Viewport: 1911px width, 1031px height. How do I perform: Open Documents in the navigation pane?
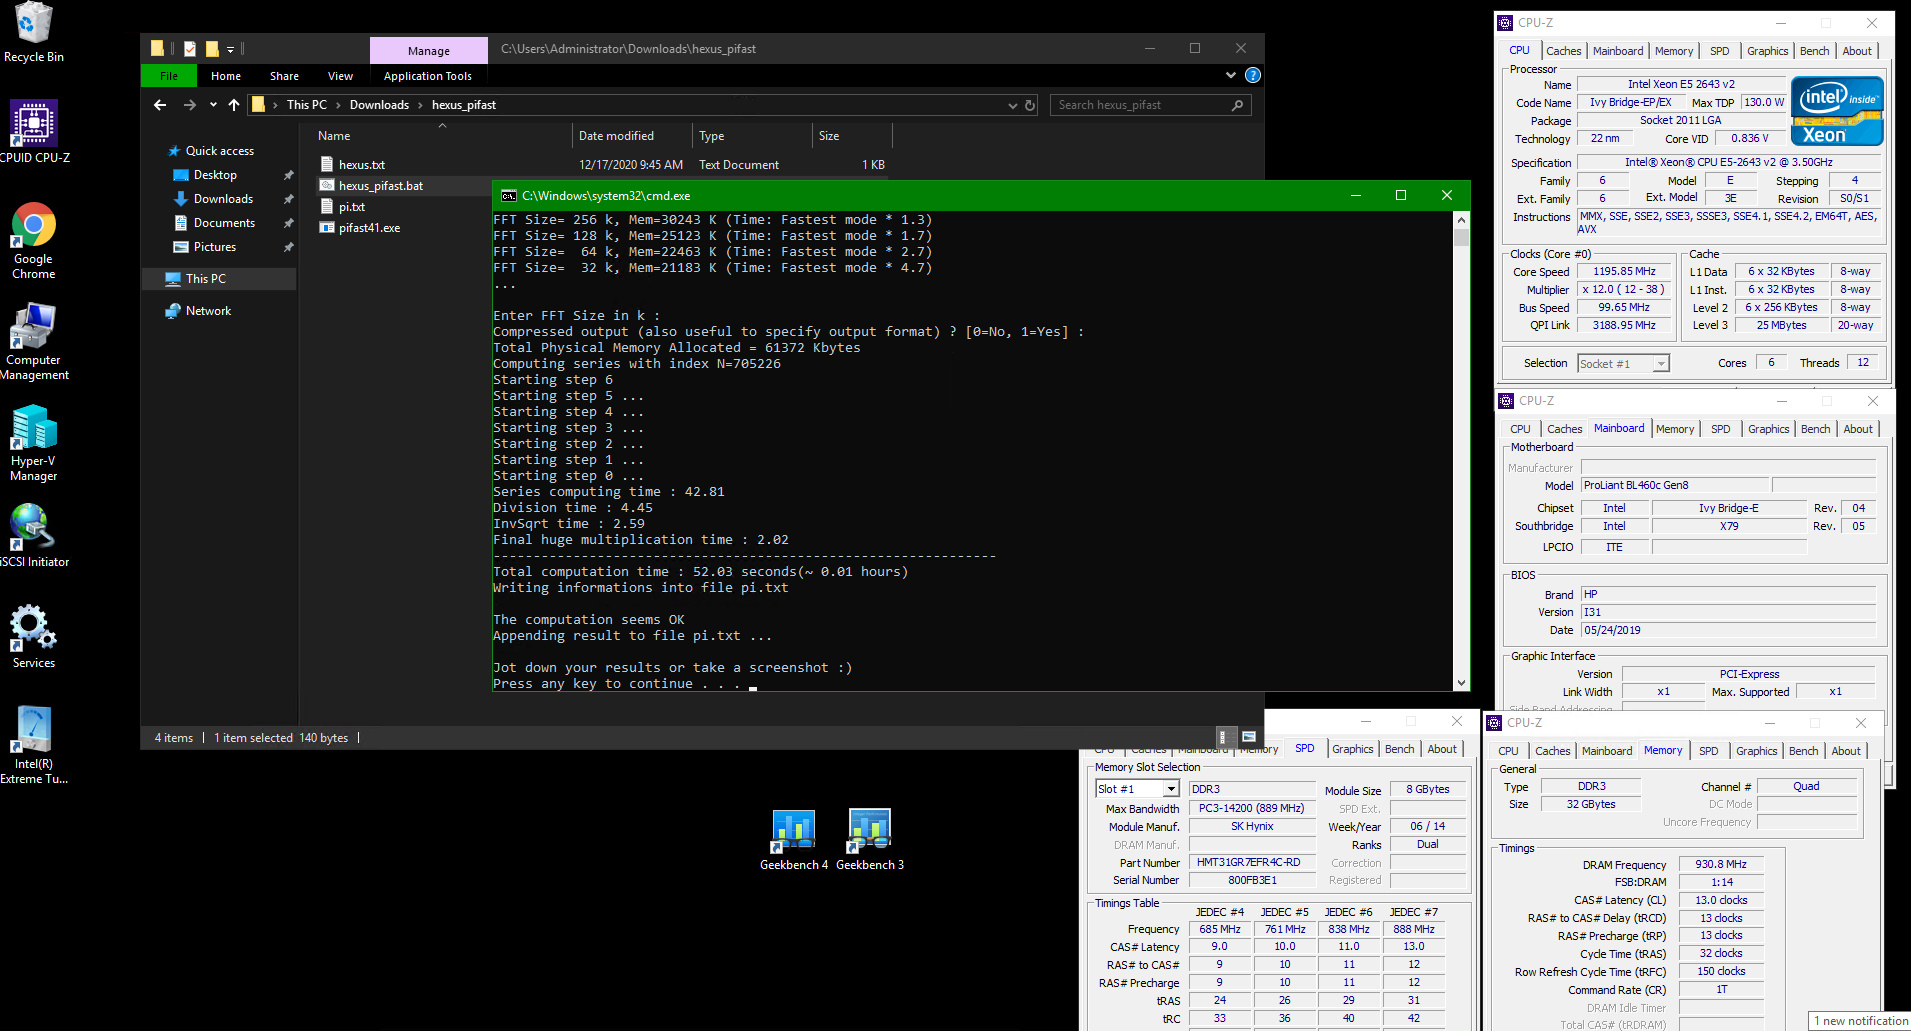(224, 223)
